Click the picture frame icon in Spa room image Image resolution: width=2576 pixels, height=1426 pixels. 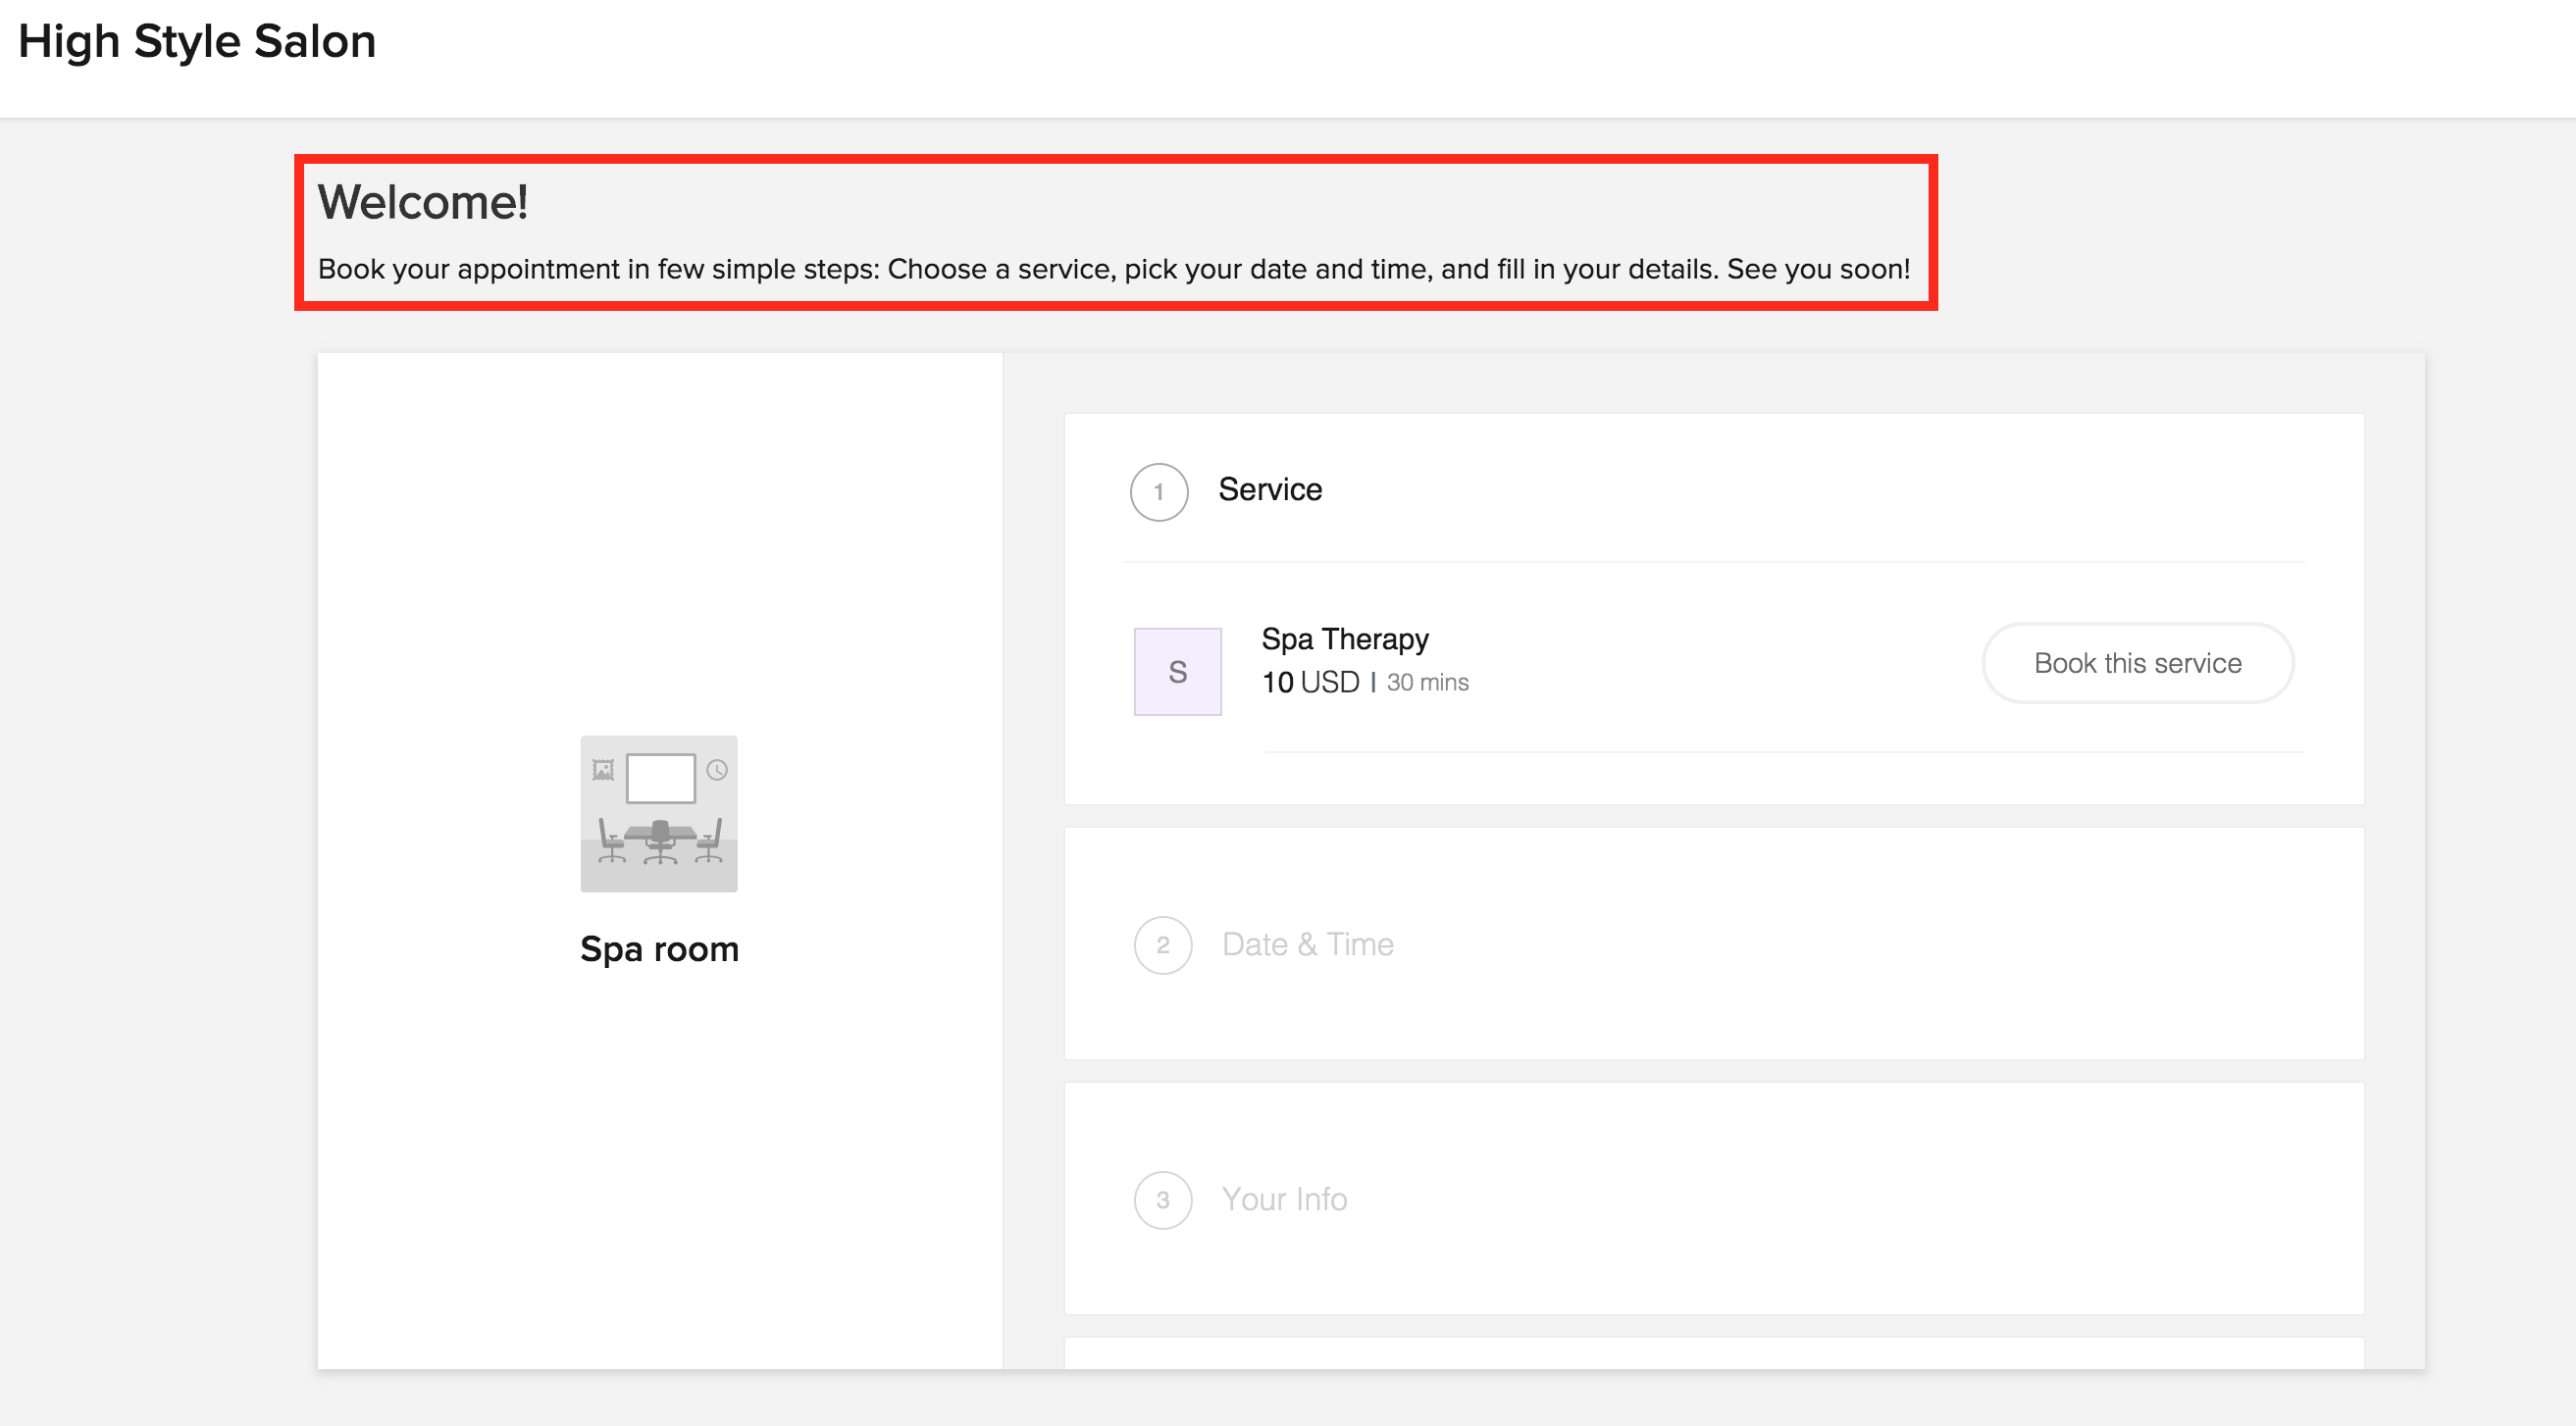[x=603, y=770]
